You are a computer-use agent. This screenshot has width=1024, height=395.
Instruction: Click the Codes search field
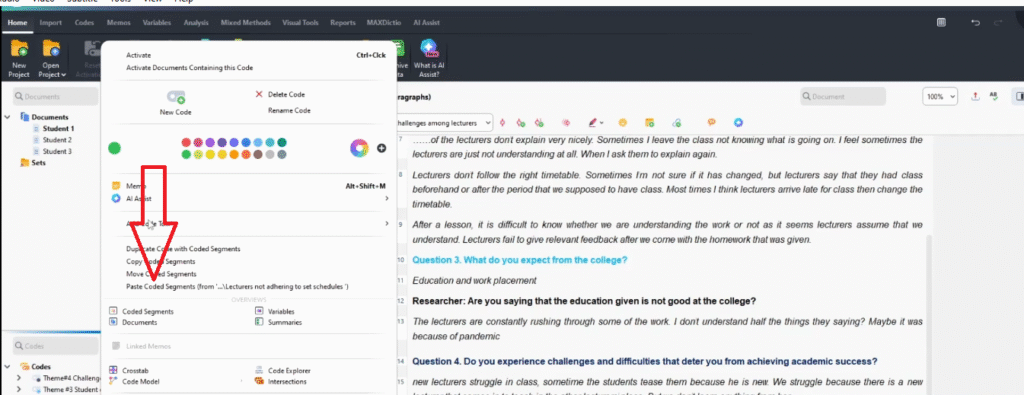pyautogui.click(x=56, y=346)
